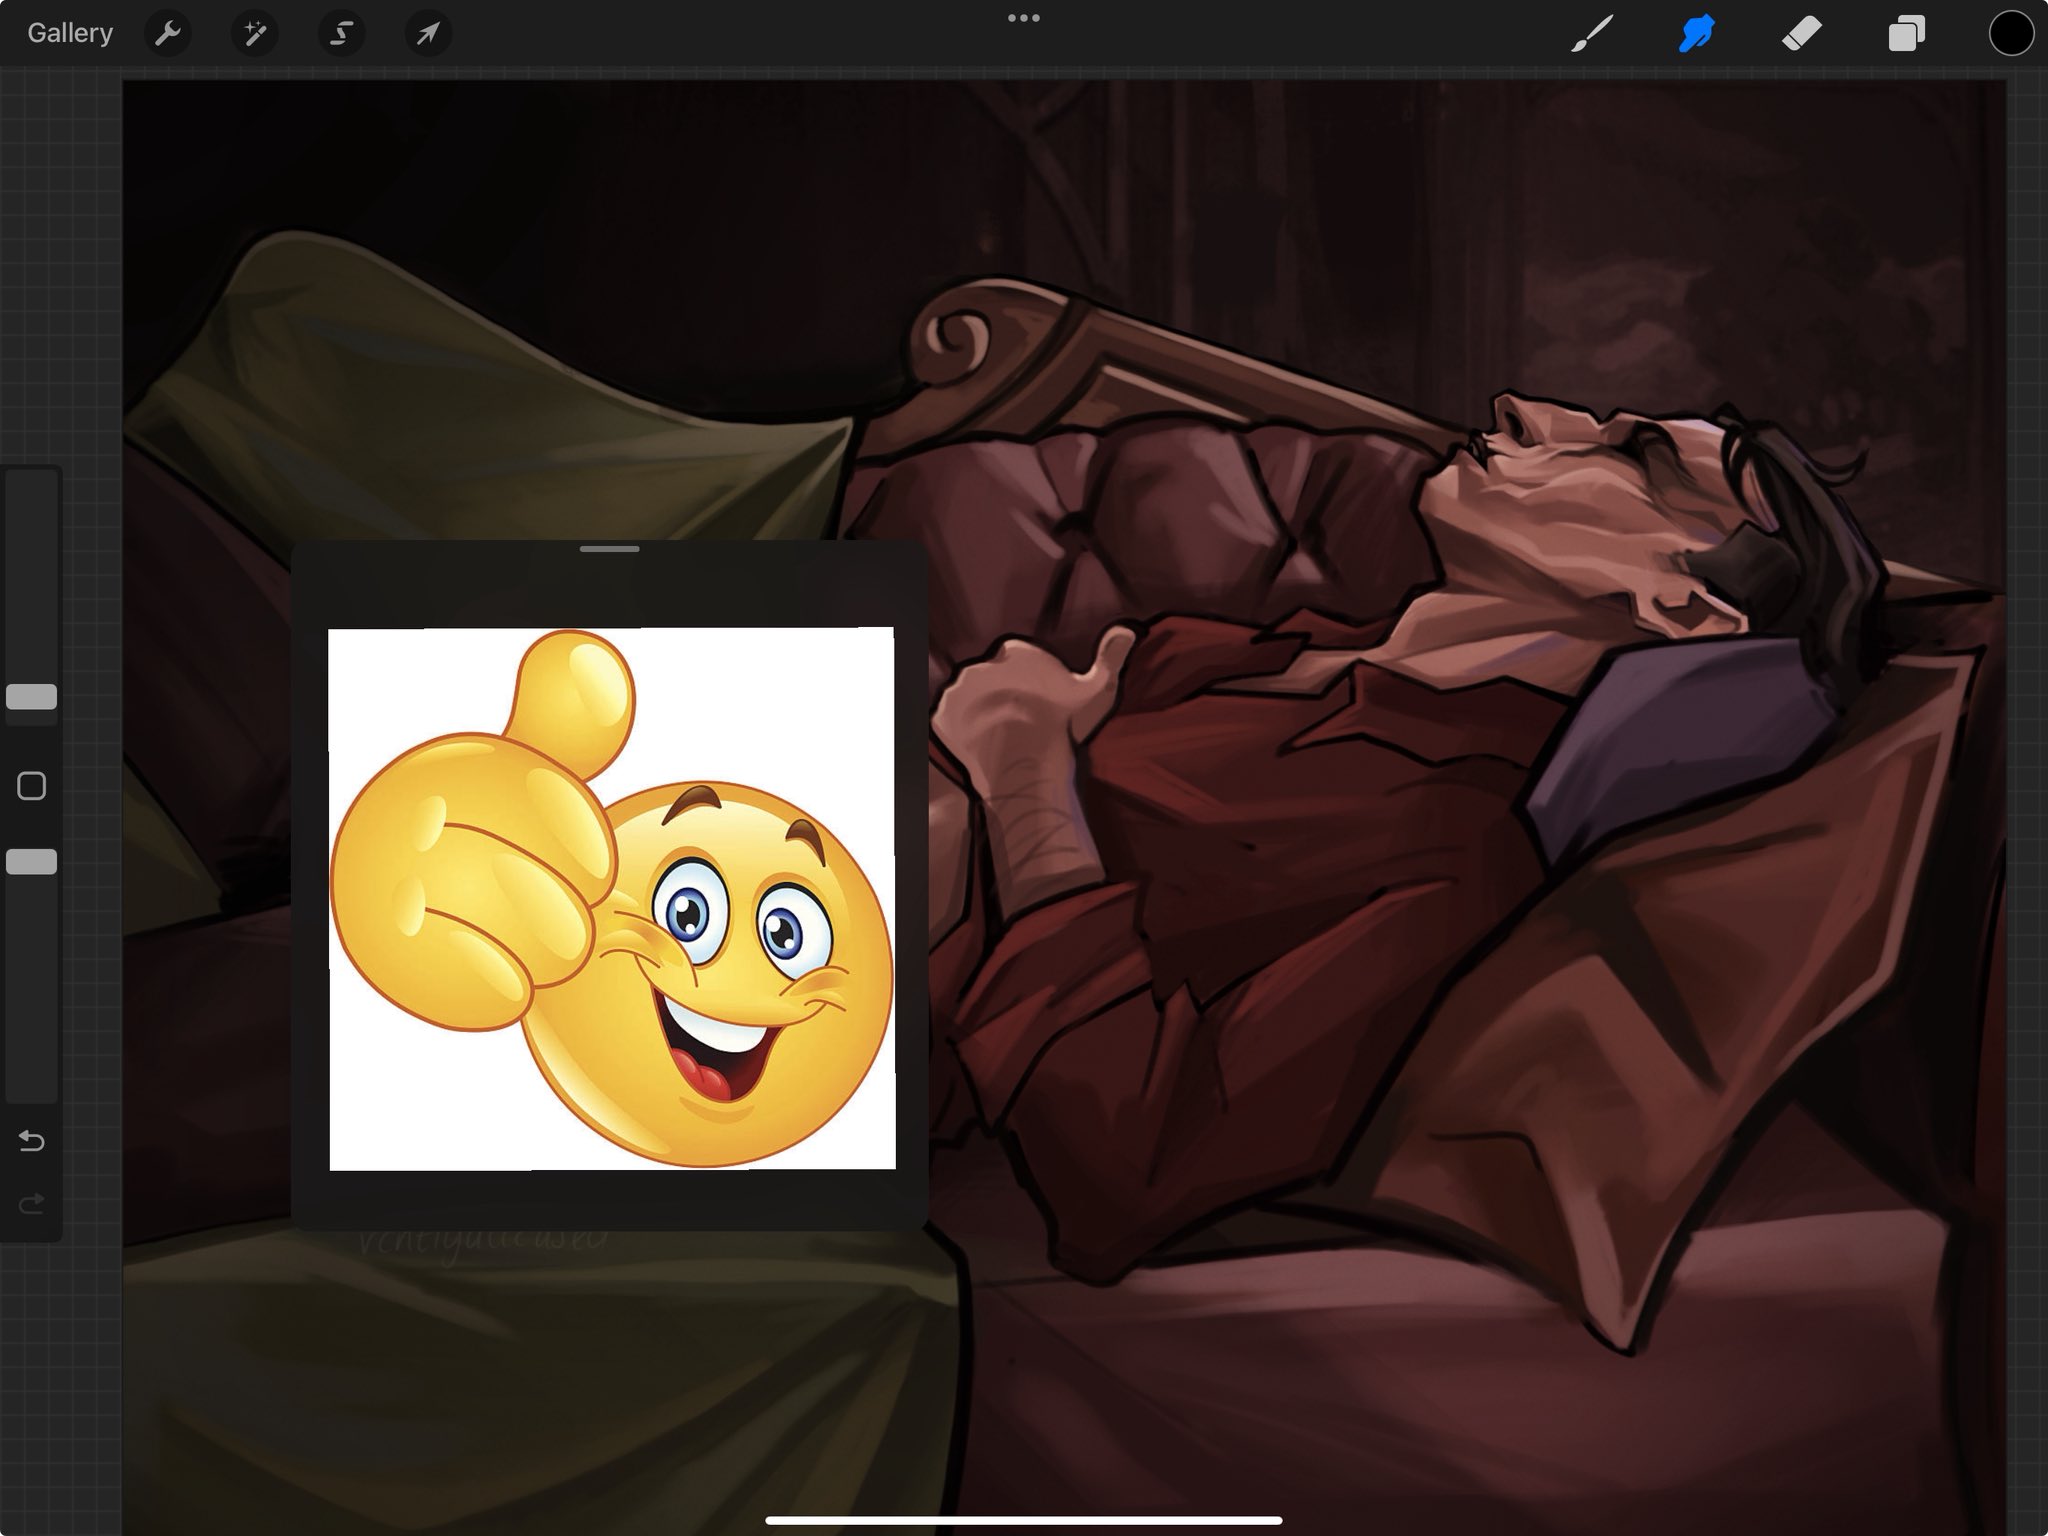Click the brush size slider handle
This screenshot has width=2048, height=1536.
[31, 697]
